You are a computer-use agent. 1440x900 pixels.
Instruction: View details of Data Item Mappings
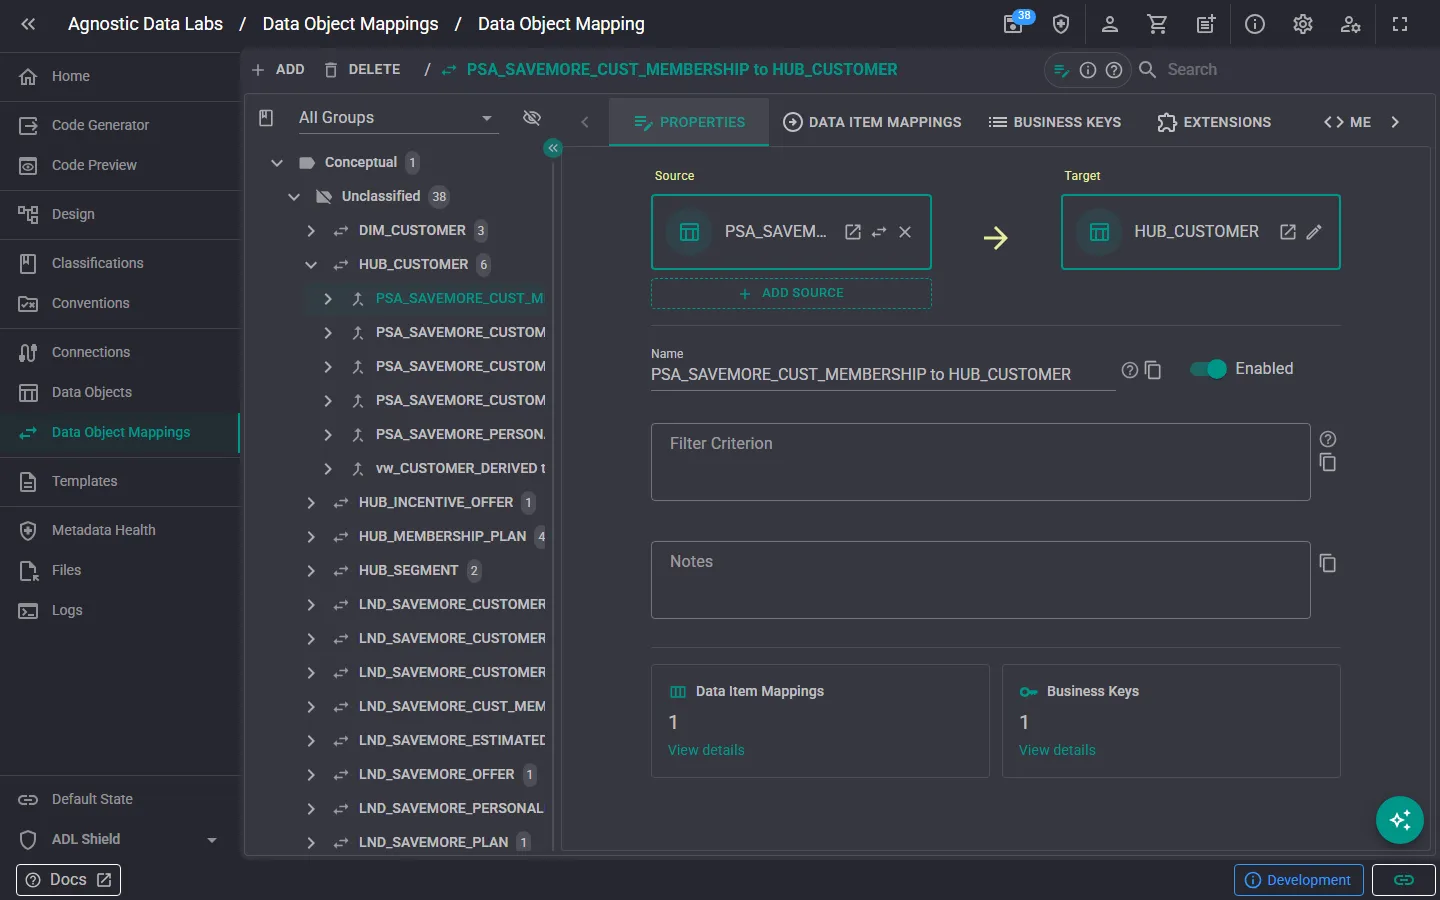point(706,750)
